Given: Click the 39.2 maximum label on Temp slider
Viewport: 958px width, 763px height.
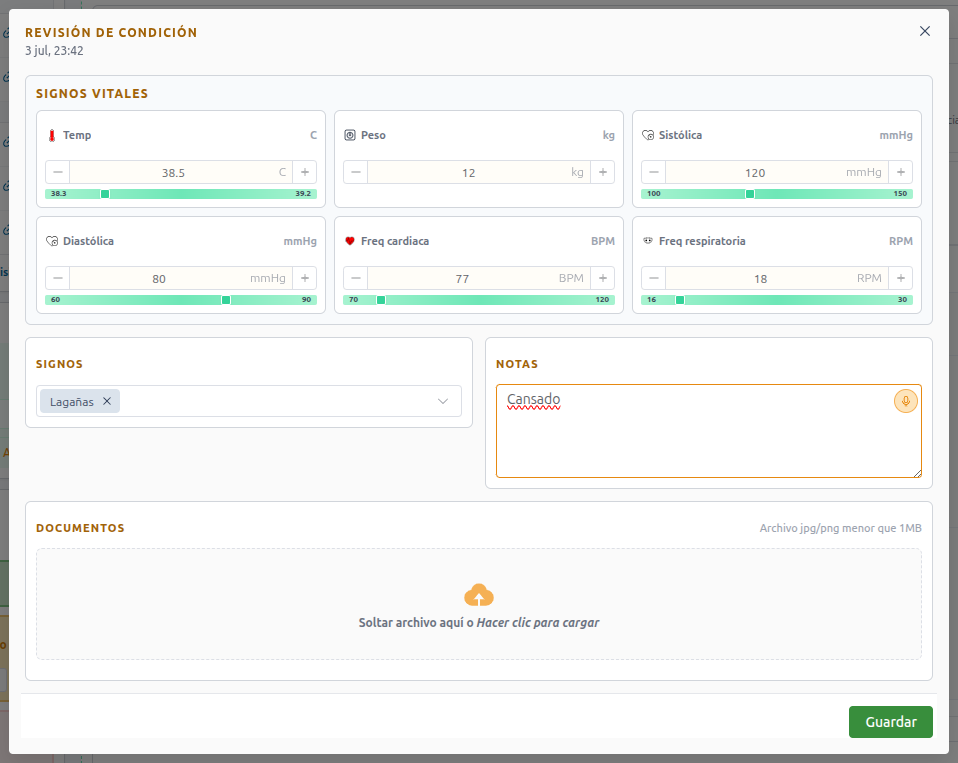Looking at the screenshot, I should (303, 194).
